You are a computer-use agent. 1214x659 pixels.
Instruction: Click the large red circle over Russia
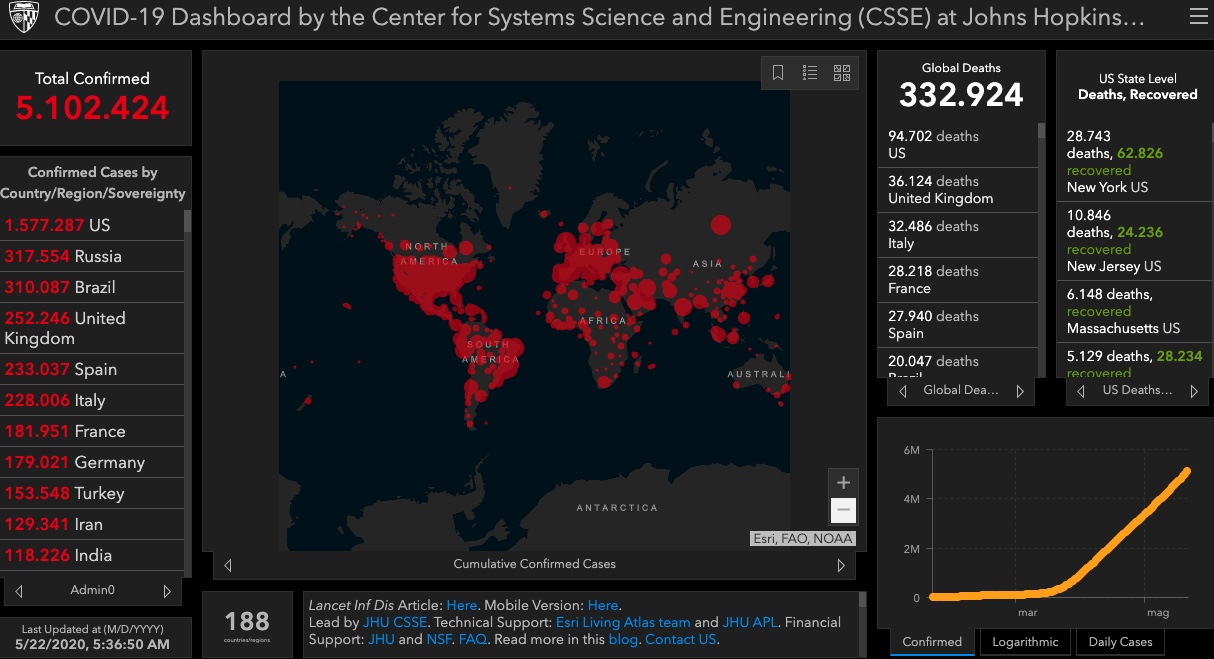click(721, 224)
